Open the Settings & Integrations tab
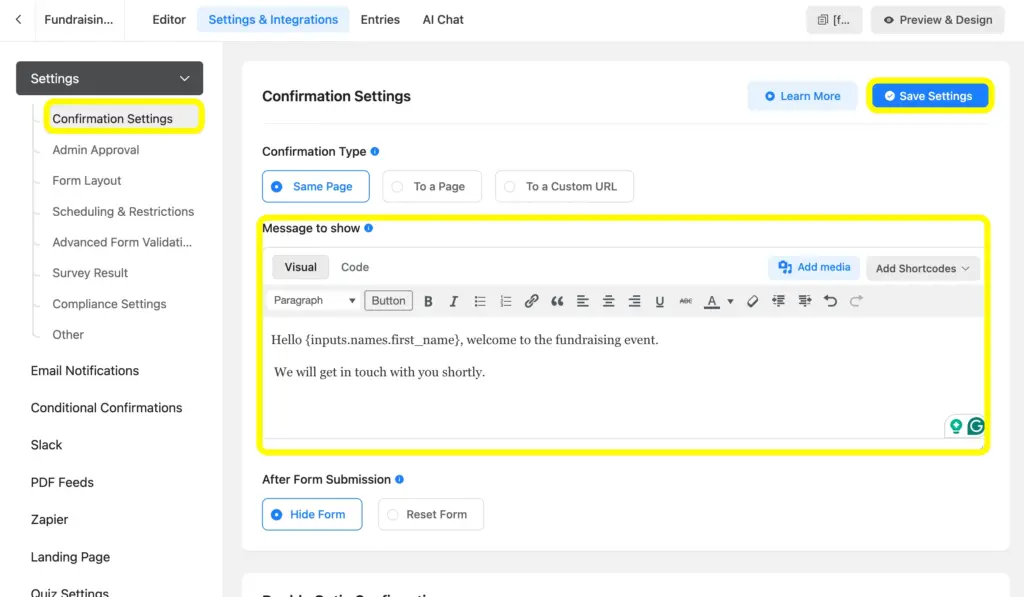The height and width of the screenshot is (597, 1024). pos(273,20)
